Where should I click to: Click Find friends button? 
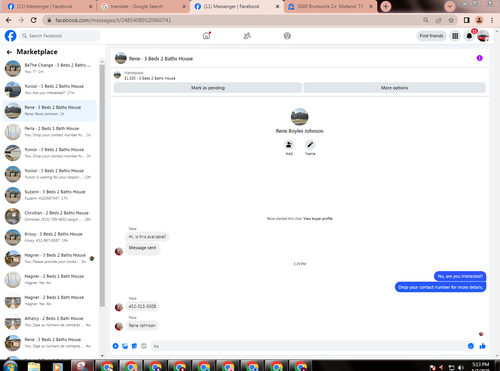pos(431,36)
